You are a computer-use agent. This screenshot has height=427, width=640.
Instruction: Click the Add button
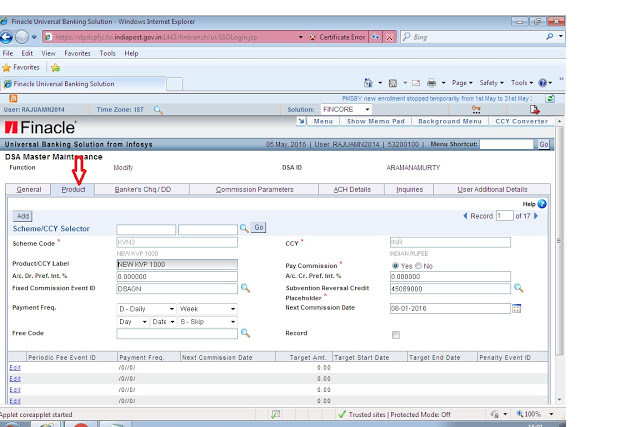pos(23,216)
